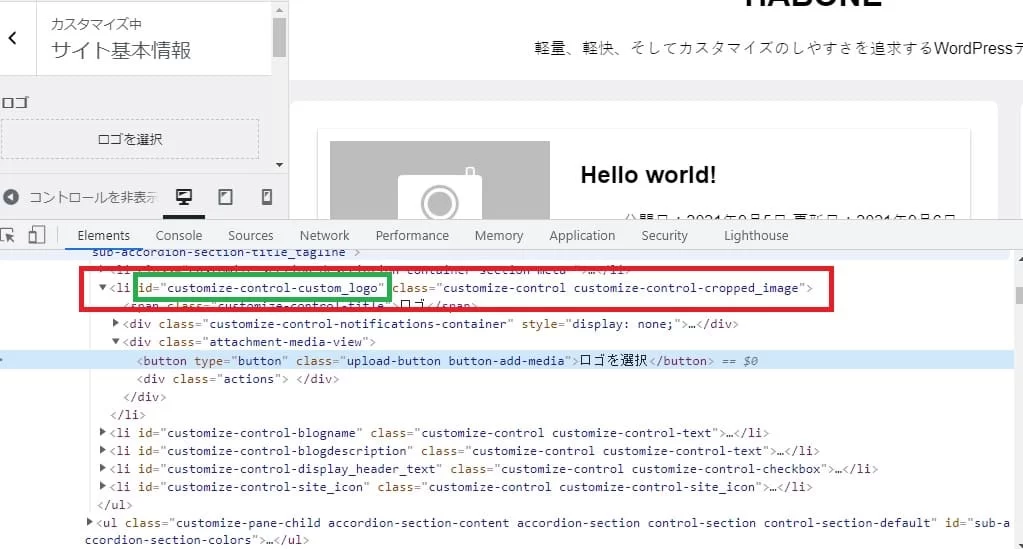Click the customizer panel scrollbar thumb
Screen dimensions: 1023x549
(x=279, y=37)
